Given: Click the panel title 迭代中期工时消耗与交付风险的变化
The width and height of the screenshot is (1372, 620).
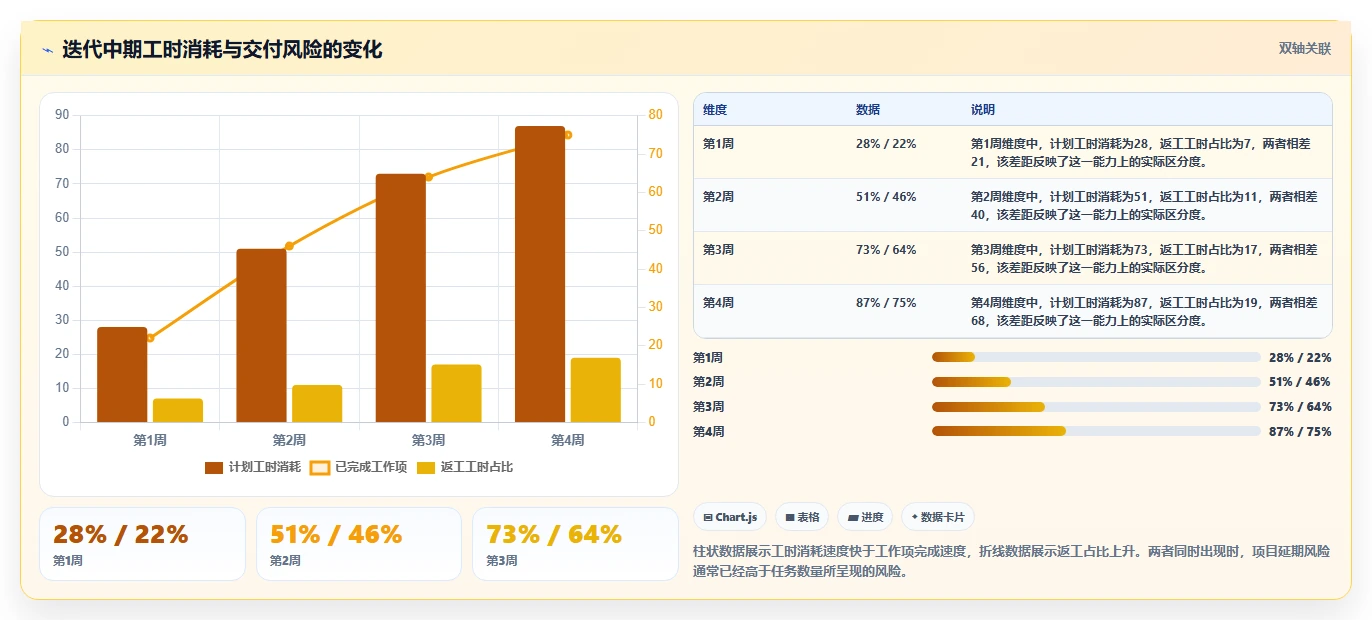Looking at the screenshot, I should 222,50.
